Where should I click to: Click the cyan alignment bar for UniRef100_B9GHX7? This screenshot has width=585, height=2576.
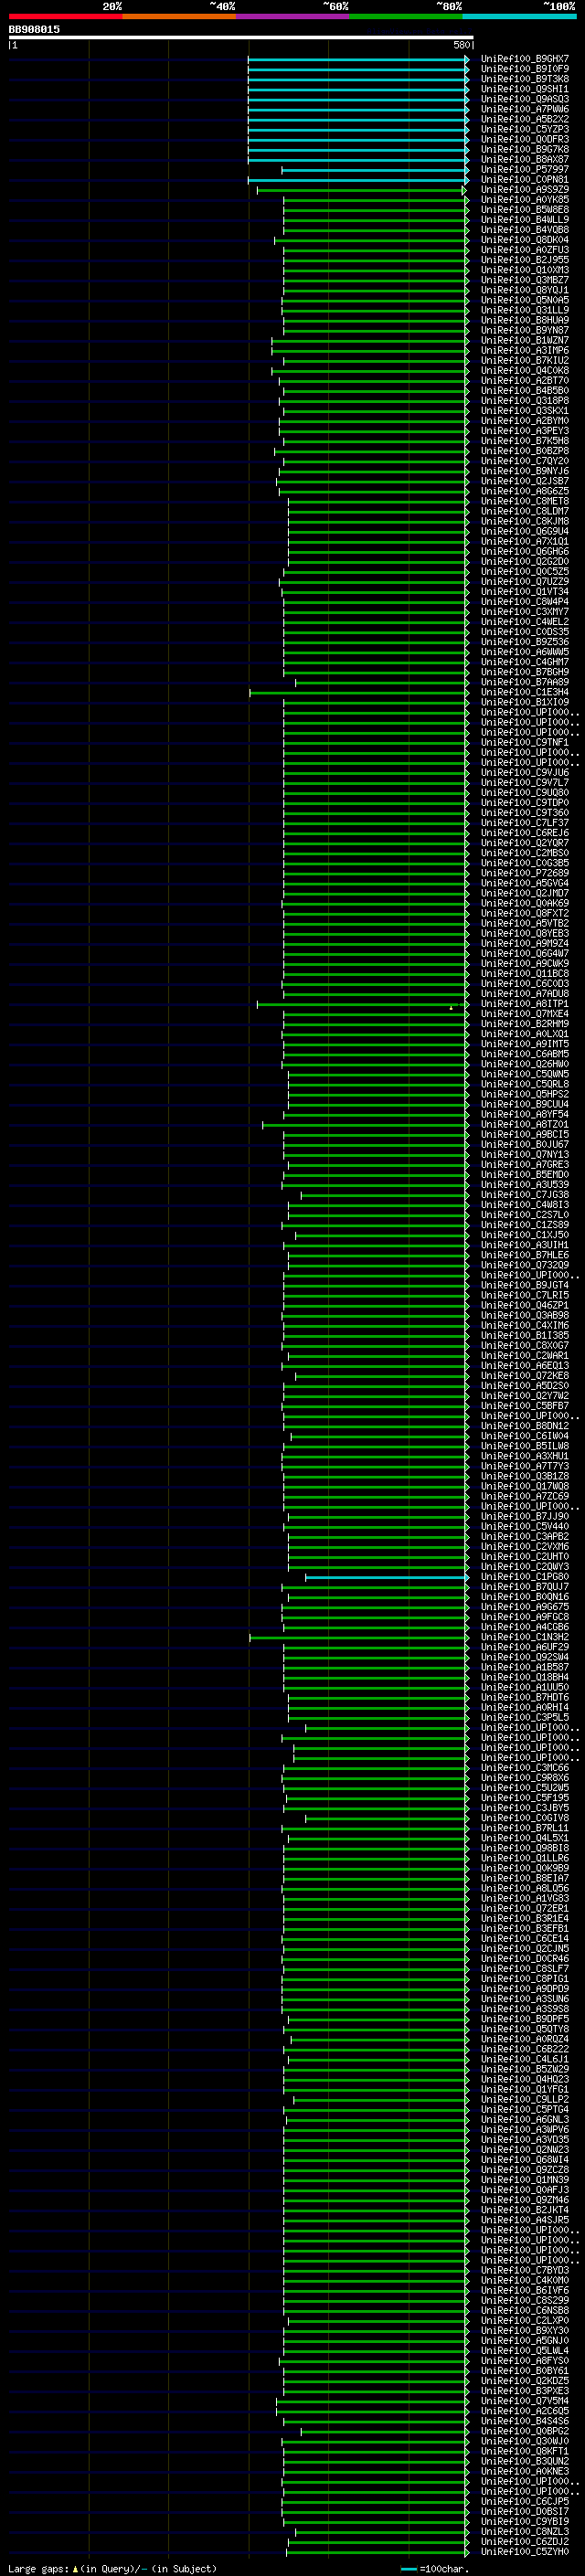pos(358,59)
